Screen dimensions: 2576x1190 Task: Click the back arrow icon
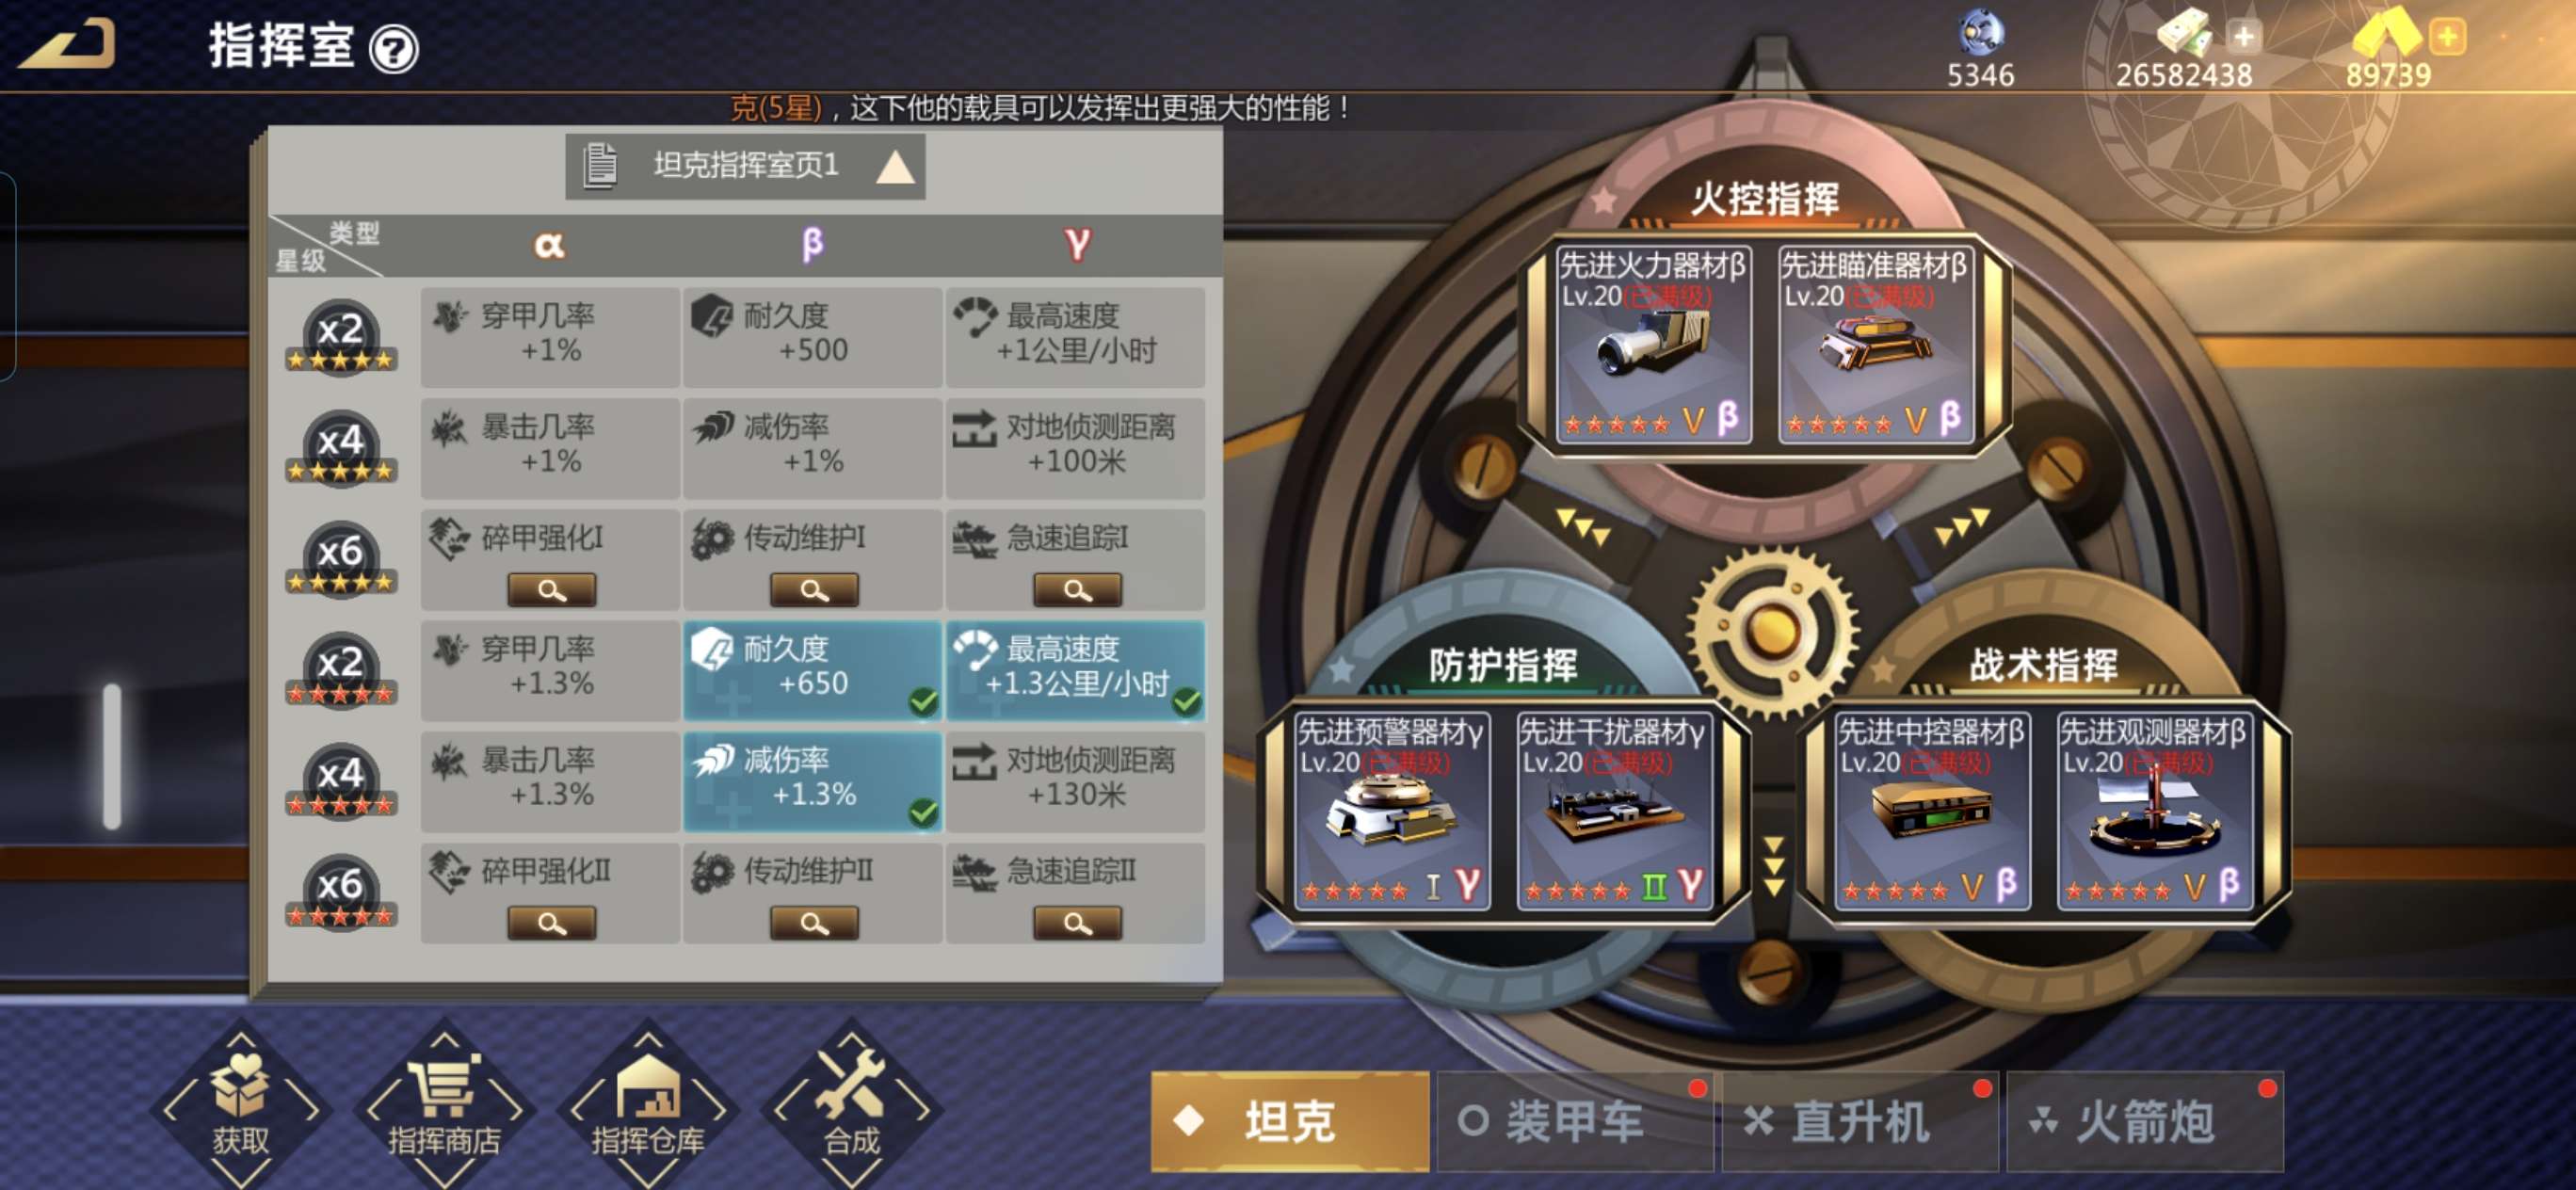[x=67, y=44]
